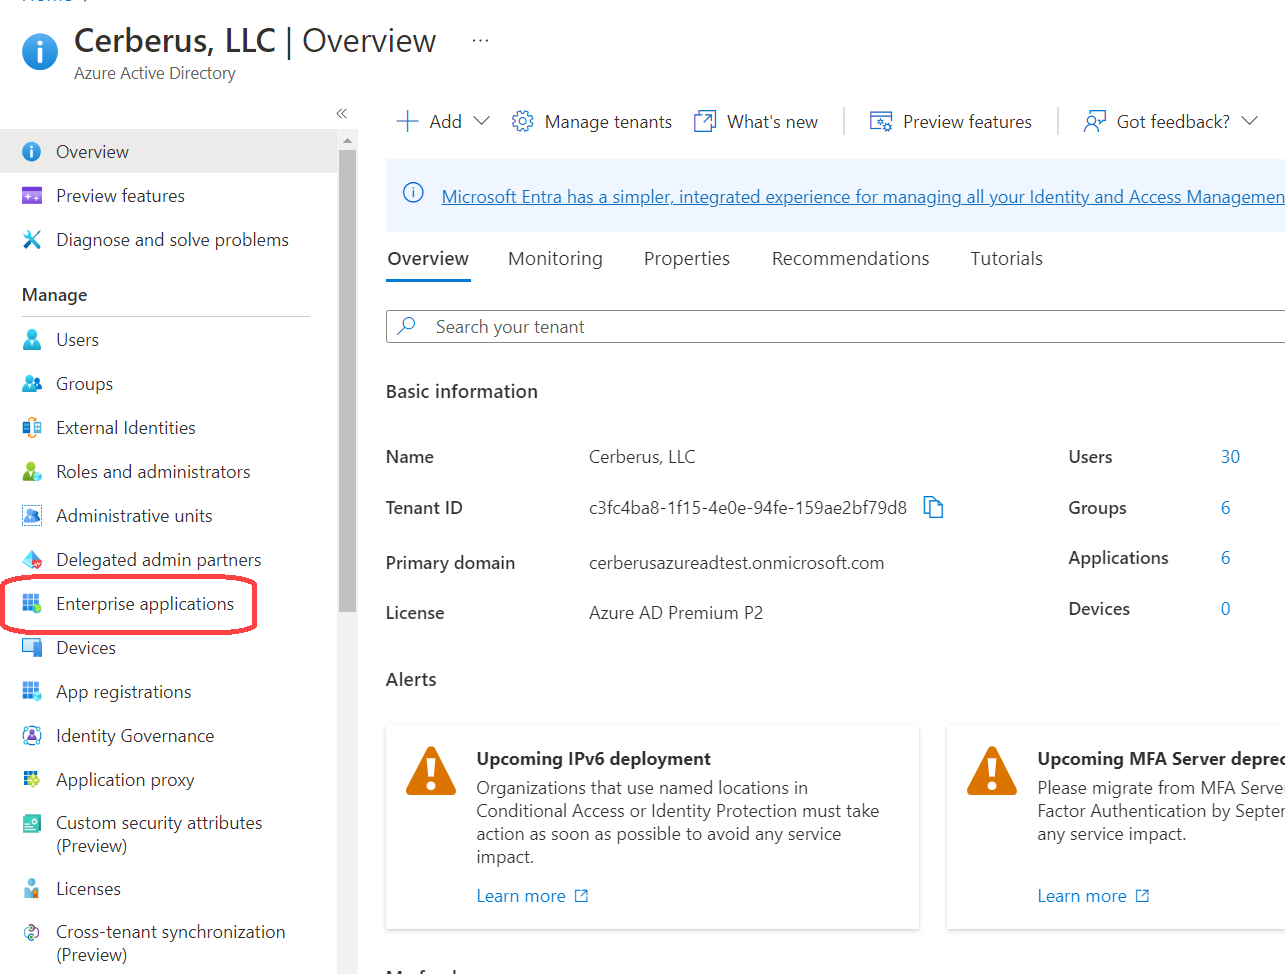Click Learn more in IPv6 deployment alert
Image resolution: width=1285 pixels, height=974 pixels.
coord(532,896)
